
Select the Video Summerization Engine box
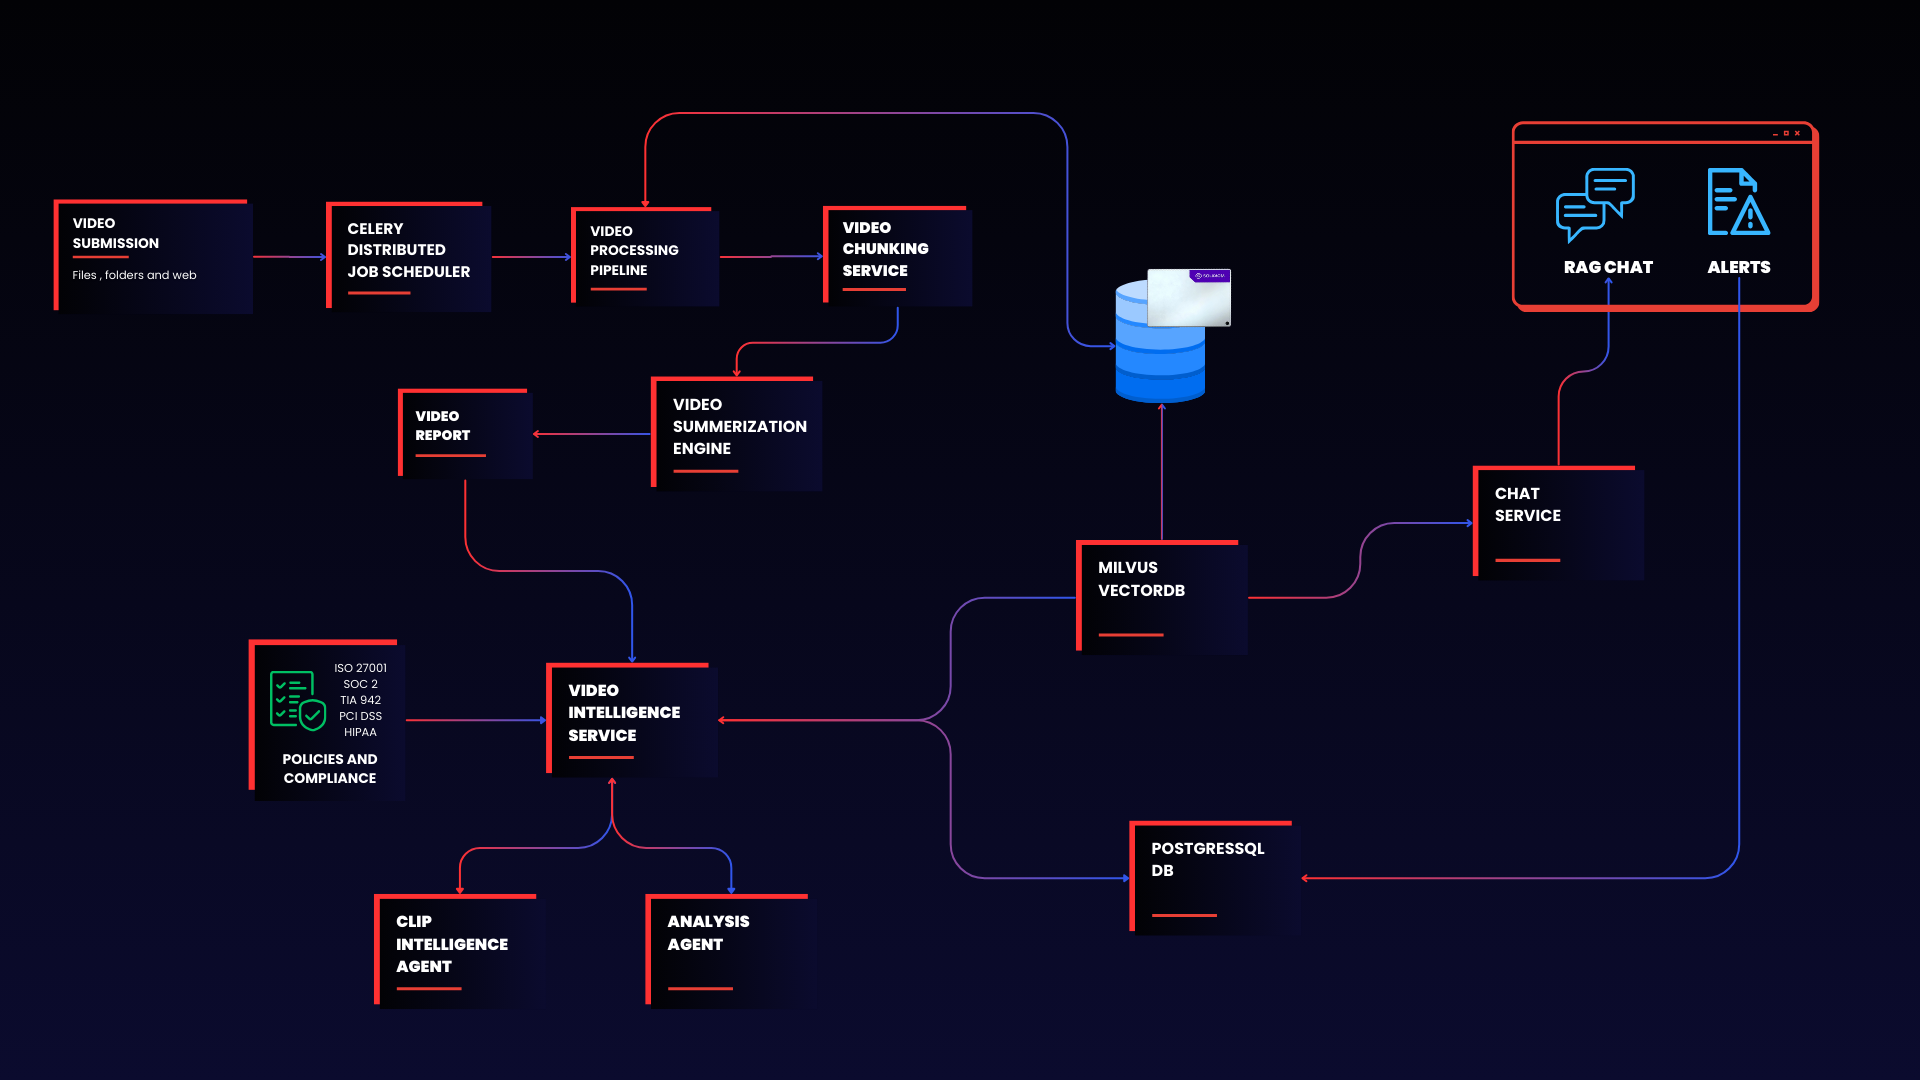tap(737, 433)
